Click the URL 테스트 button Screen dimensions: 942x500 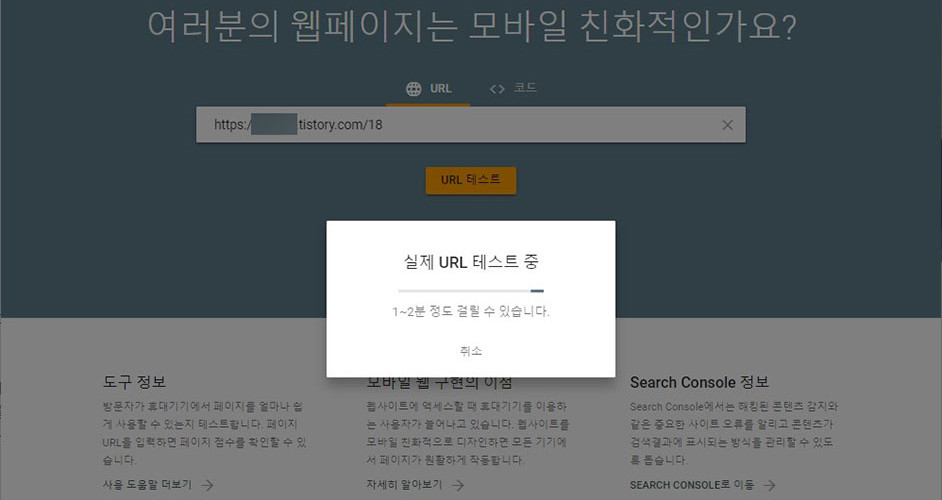pos(470,180)
